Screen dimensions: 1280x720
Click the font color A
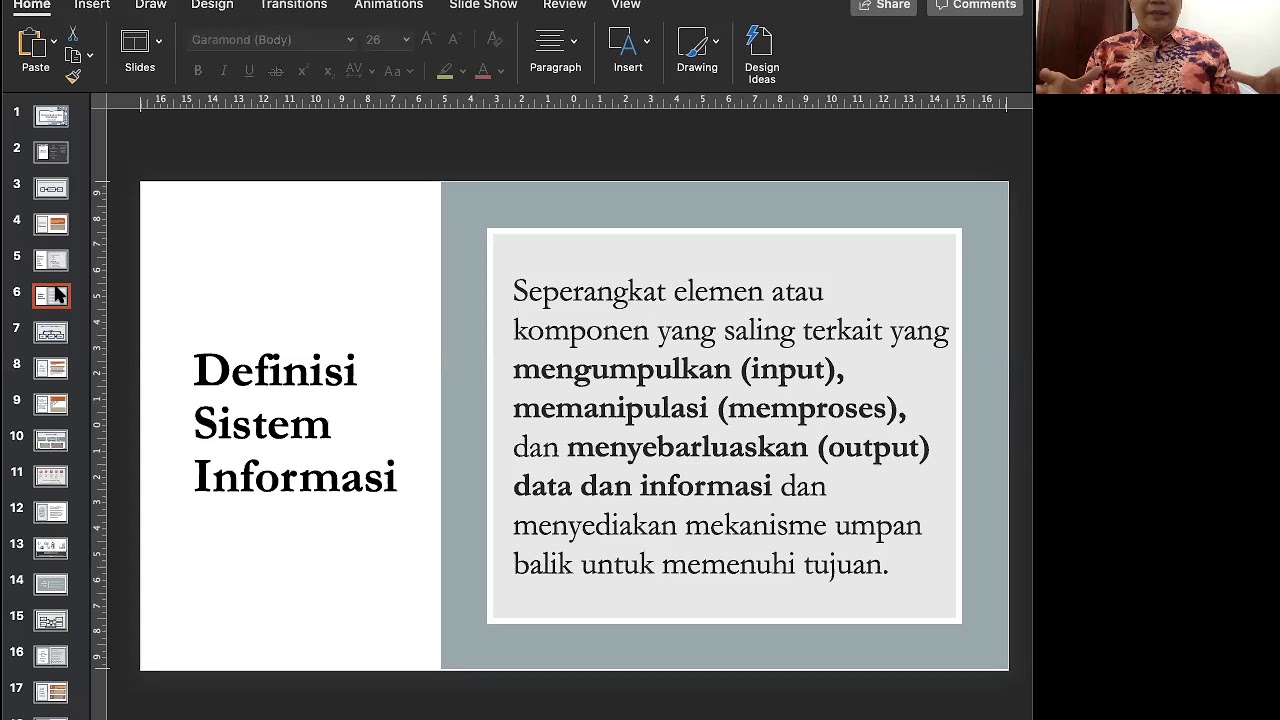coord(483,71)
